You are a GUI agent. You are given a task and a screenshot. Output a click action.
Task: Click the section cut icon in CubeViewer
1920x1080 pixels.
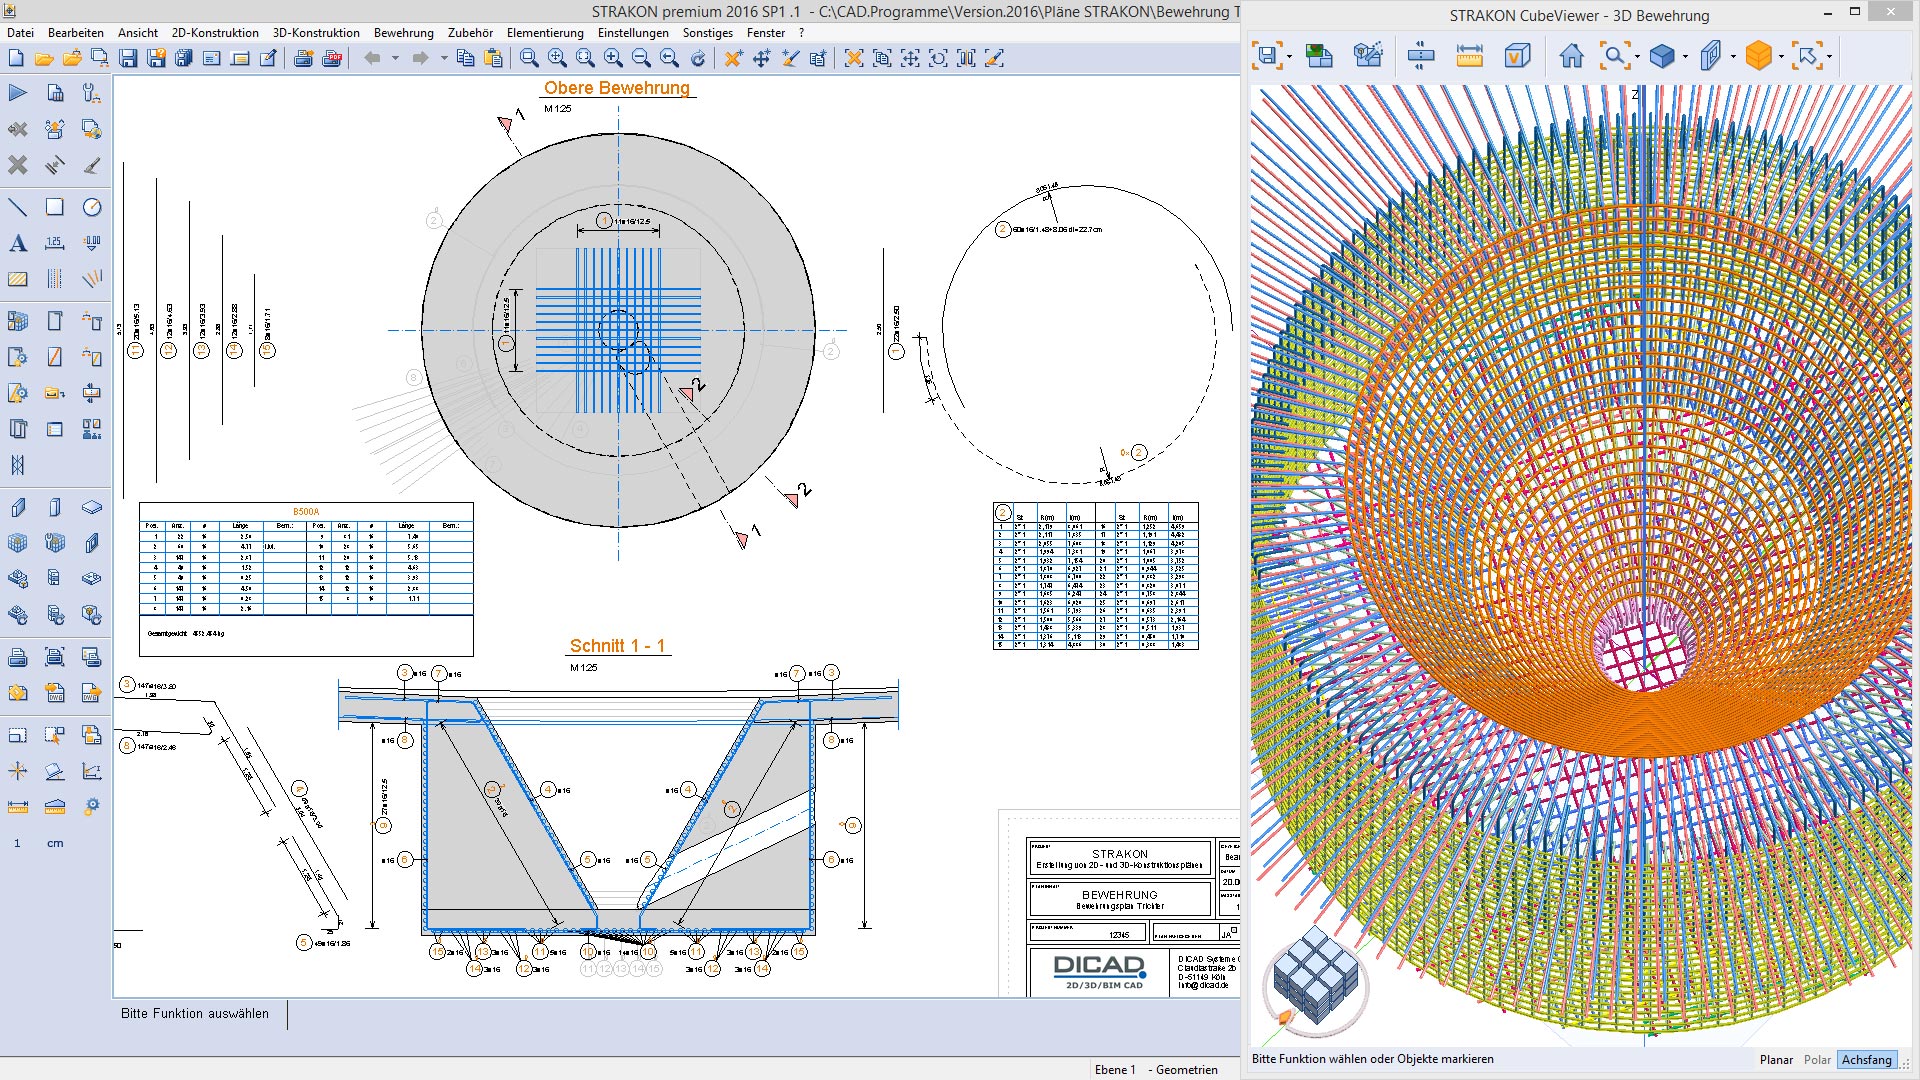point(1421,56)
